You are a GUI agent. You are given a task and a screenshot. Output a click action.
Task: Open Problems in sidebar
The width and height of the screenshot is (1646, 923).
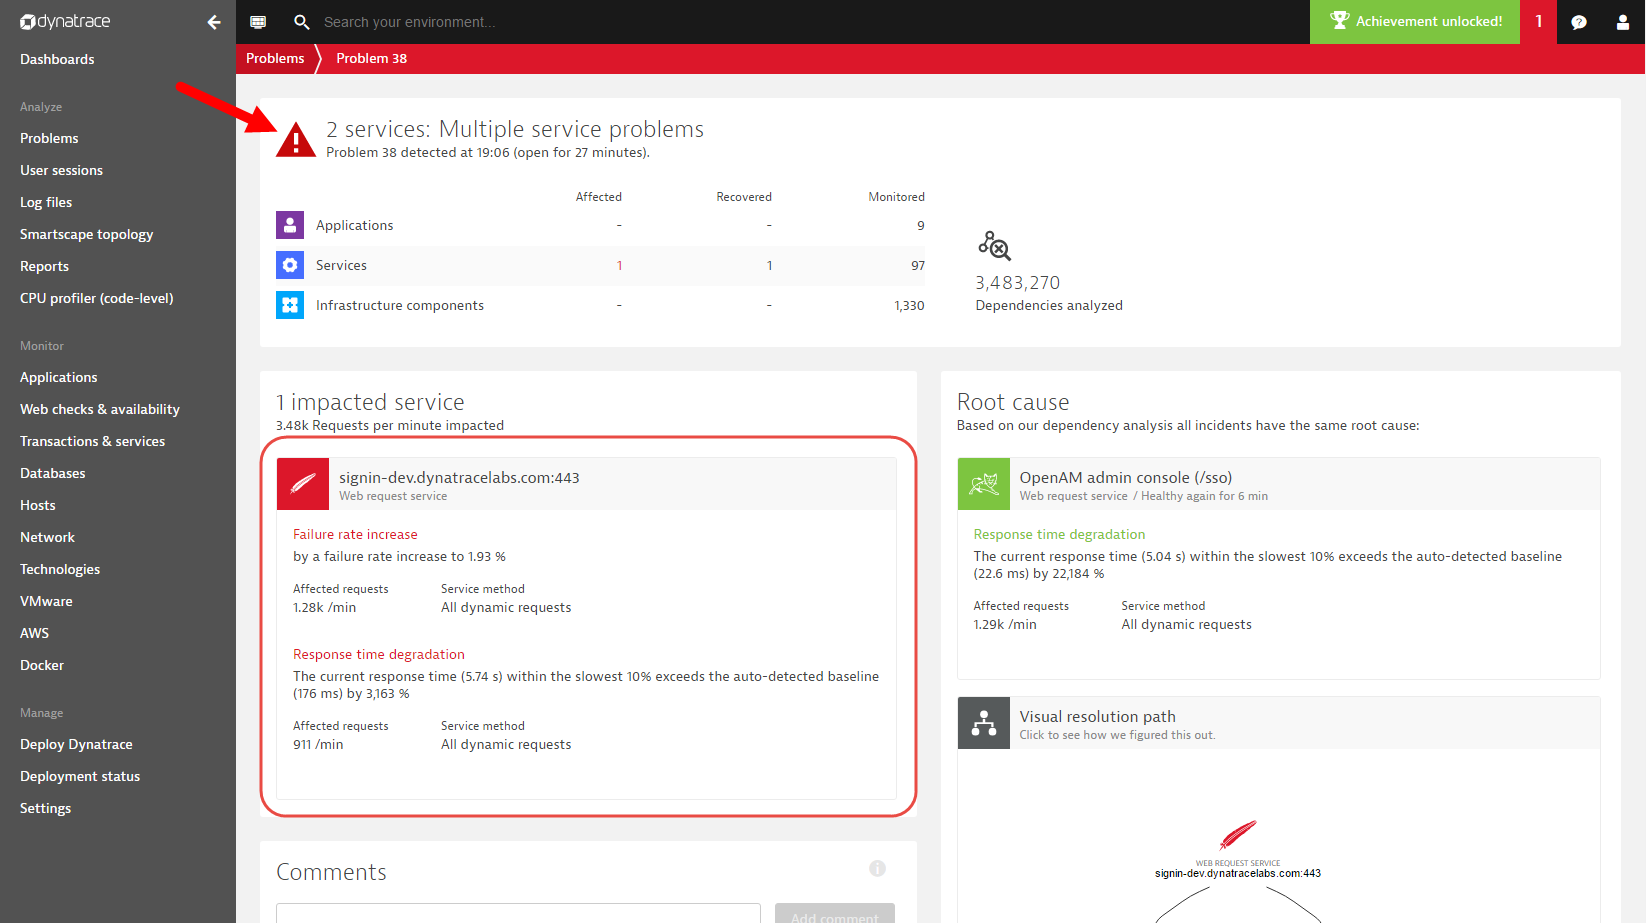[49, 138]
